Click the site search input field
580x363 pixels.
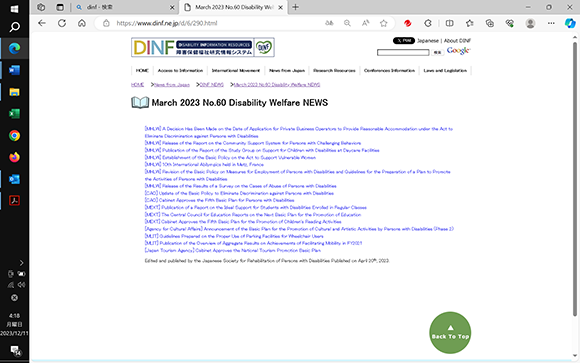coord(403,53)
